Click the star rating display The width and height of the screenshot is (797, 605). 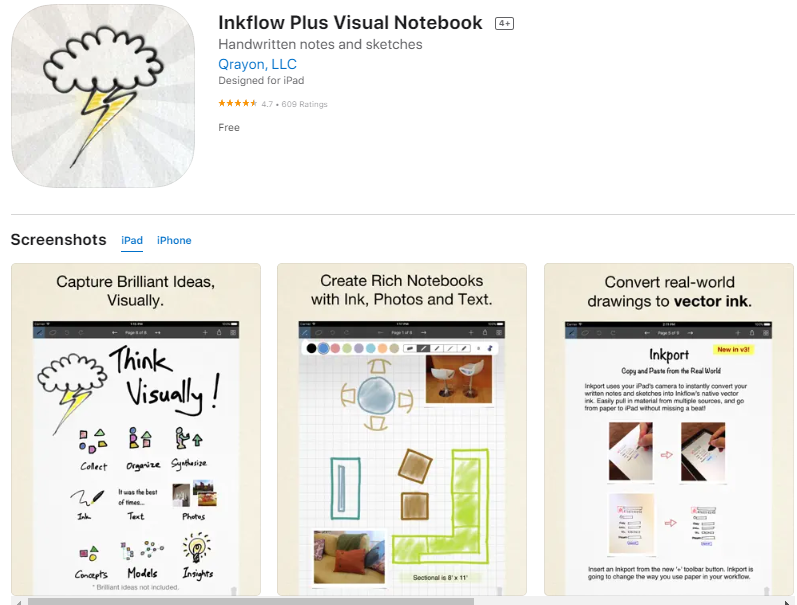point(237,104)
